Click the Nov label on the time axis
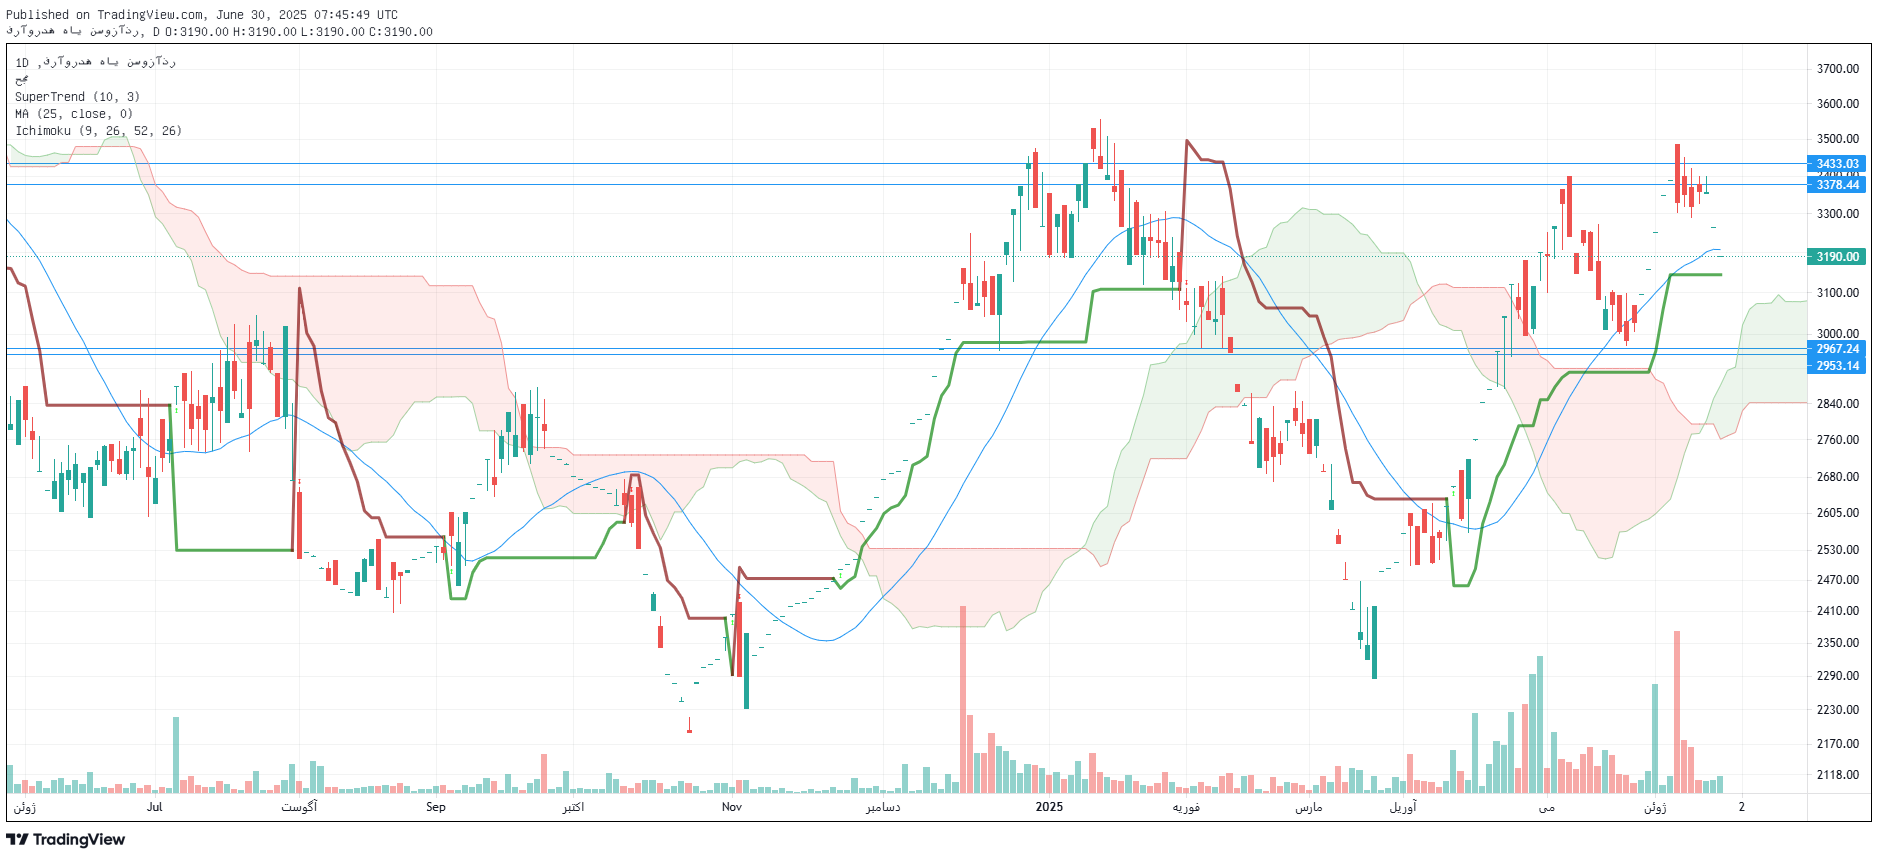 coord(732,807)
